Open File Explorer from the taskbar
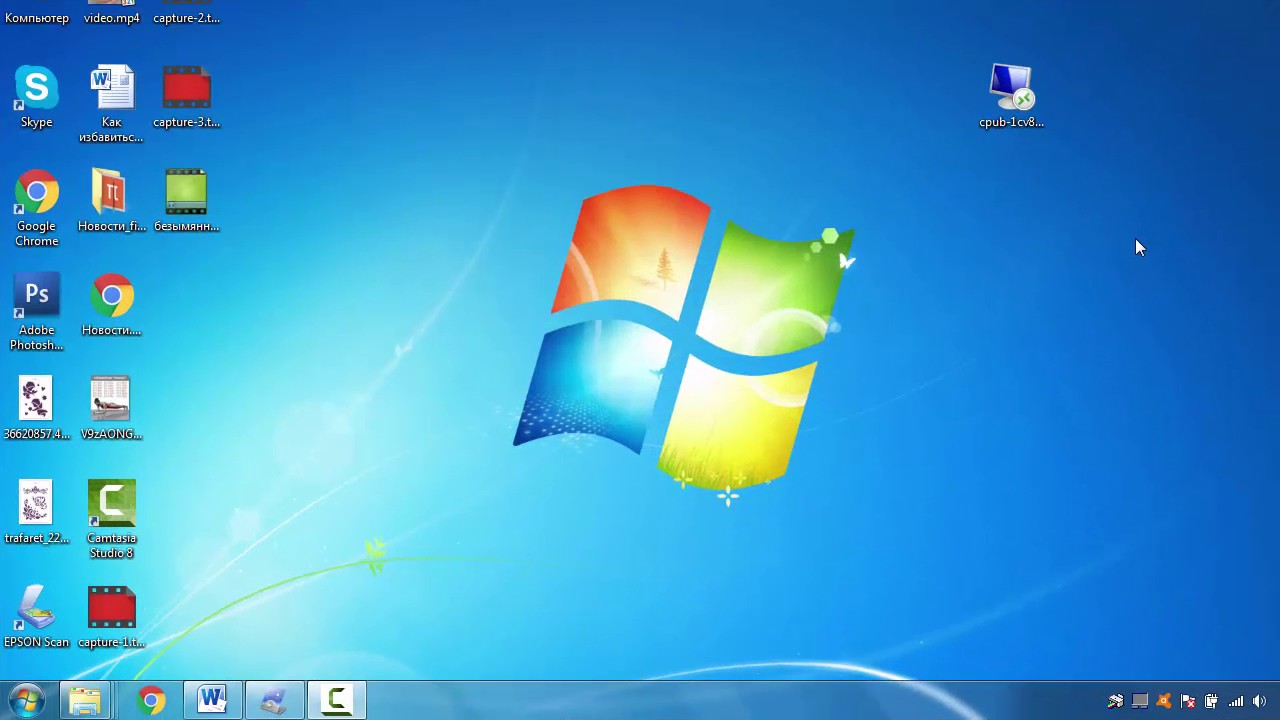Image resolution: width=1280 pixels, height=720 pixels. click(85, 700)
